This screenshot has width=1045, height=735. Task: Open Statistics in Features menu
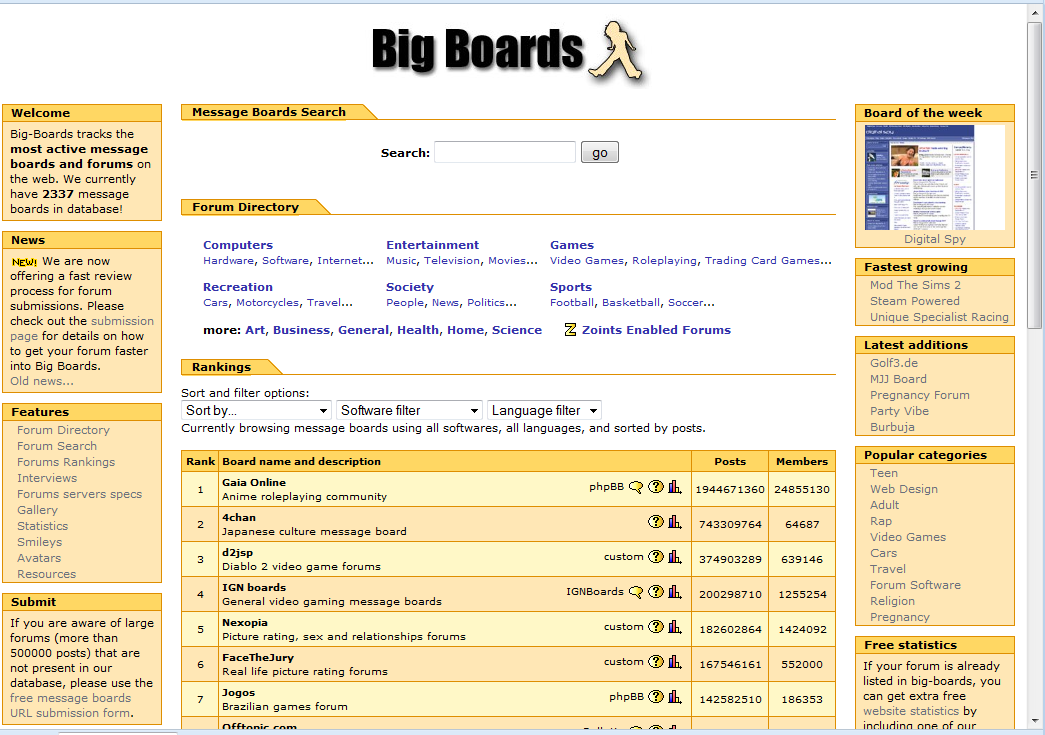point(42,526)
